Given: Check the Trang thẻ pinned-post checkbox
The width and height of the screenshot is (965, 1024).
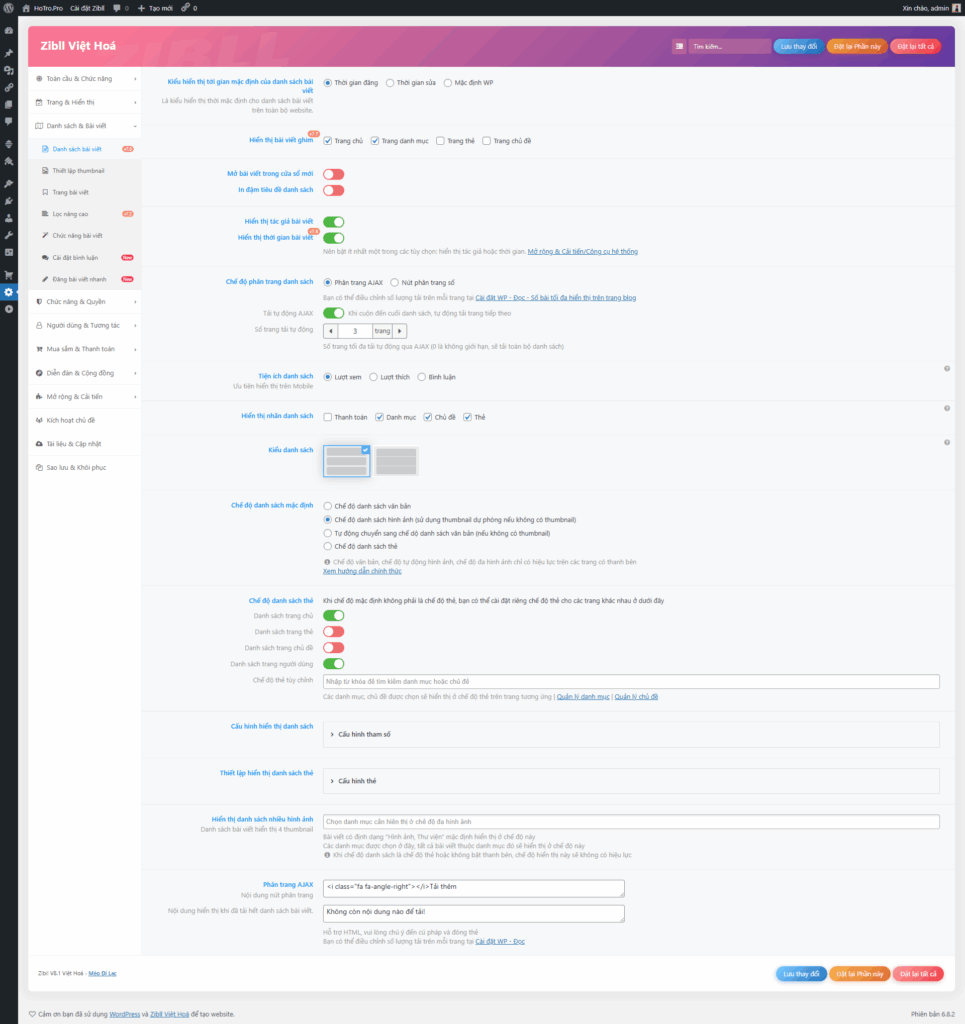Looking at the screenshot, I should tap(440, 140).
